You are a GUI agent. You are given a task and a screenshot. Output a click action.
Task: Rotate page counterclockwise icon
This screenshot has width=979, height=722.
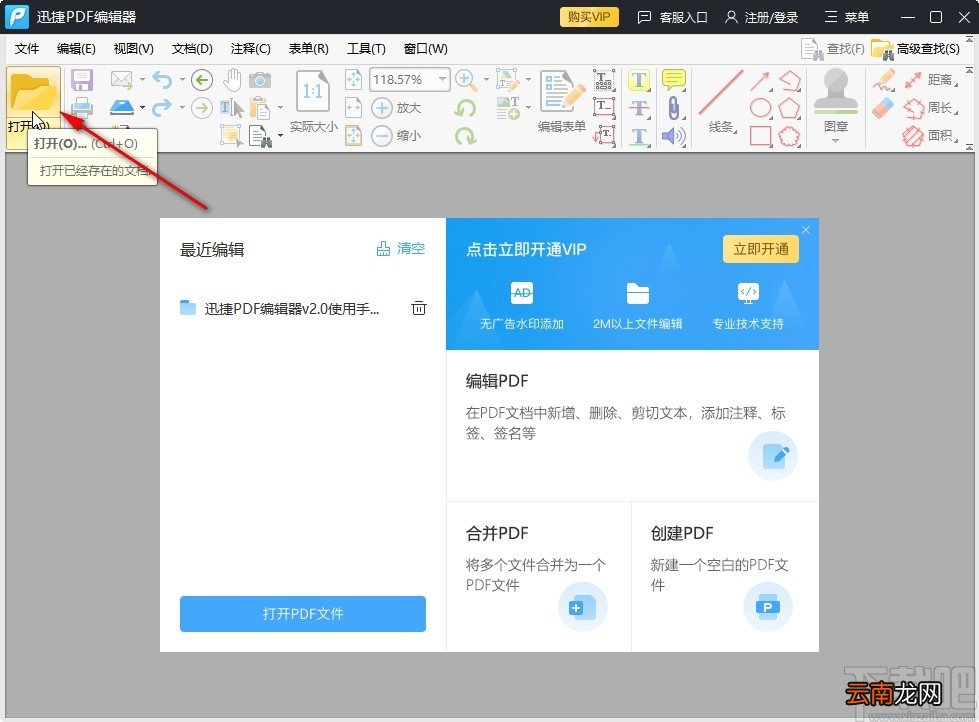tap(465, 107)
